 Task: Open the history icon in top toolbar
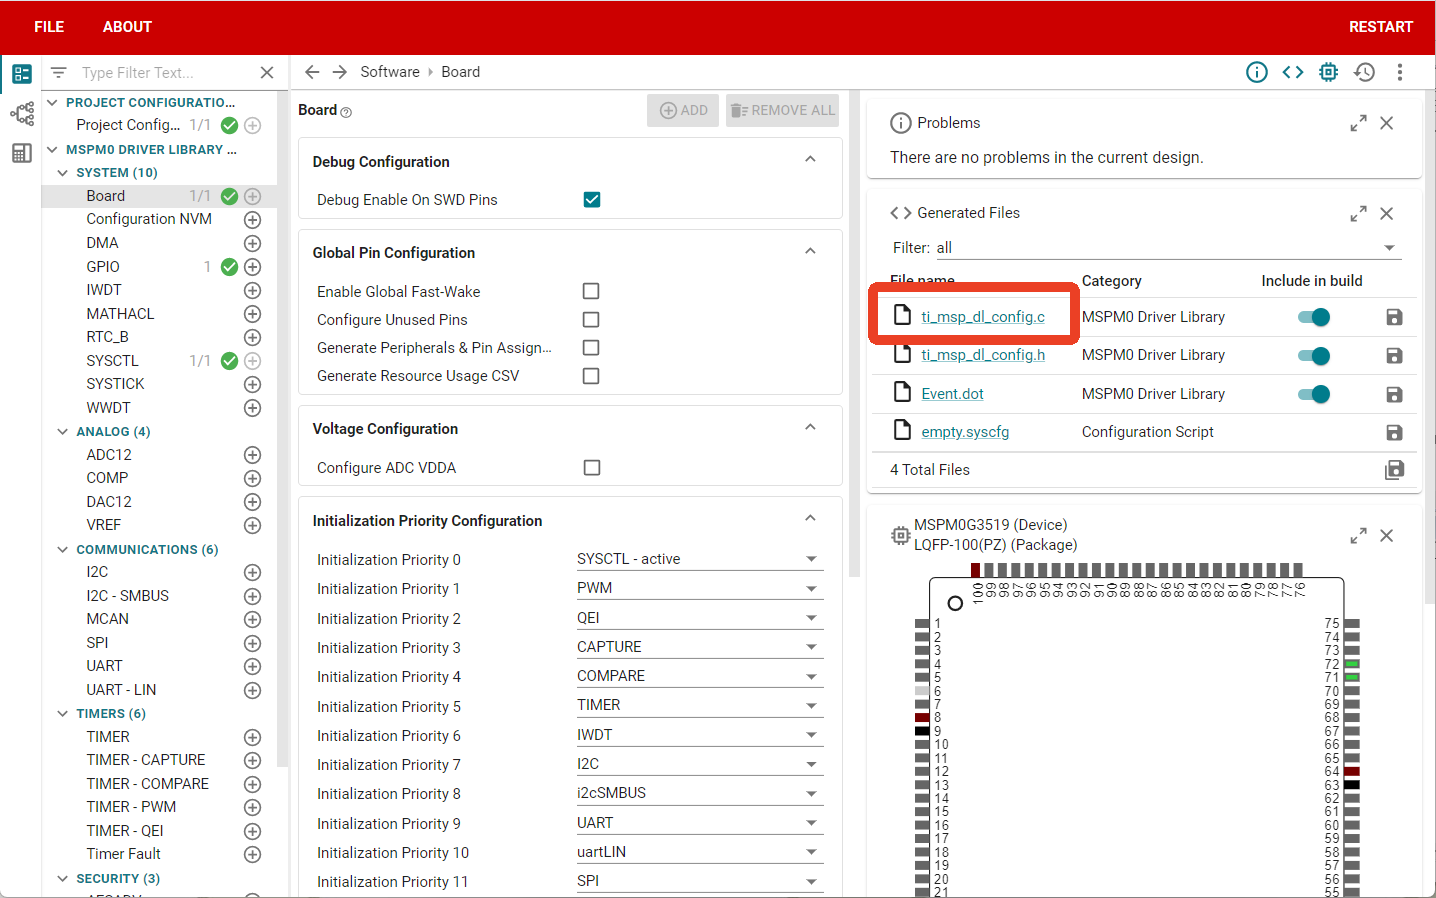[x=1364, y=72]
